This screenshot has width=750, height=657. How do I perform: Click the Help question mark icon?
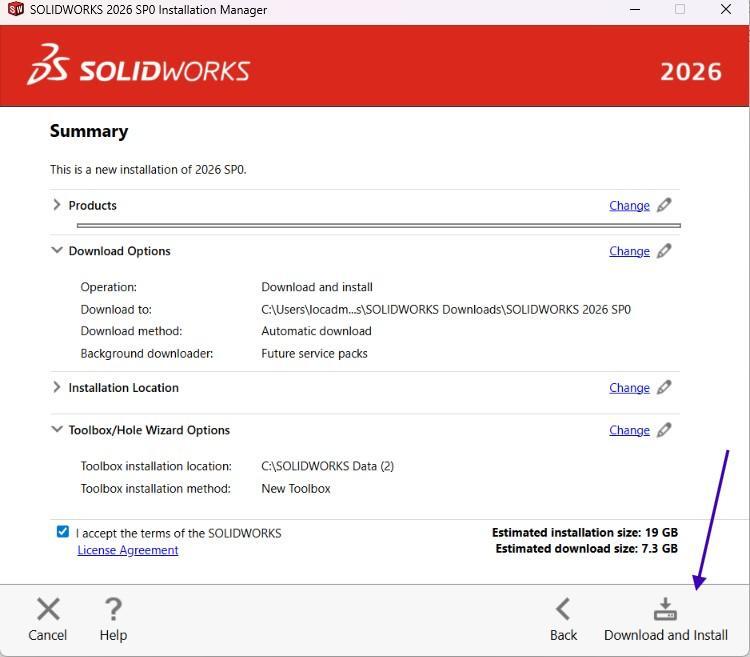click(113, 609)
